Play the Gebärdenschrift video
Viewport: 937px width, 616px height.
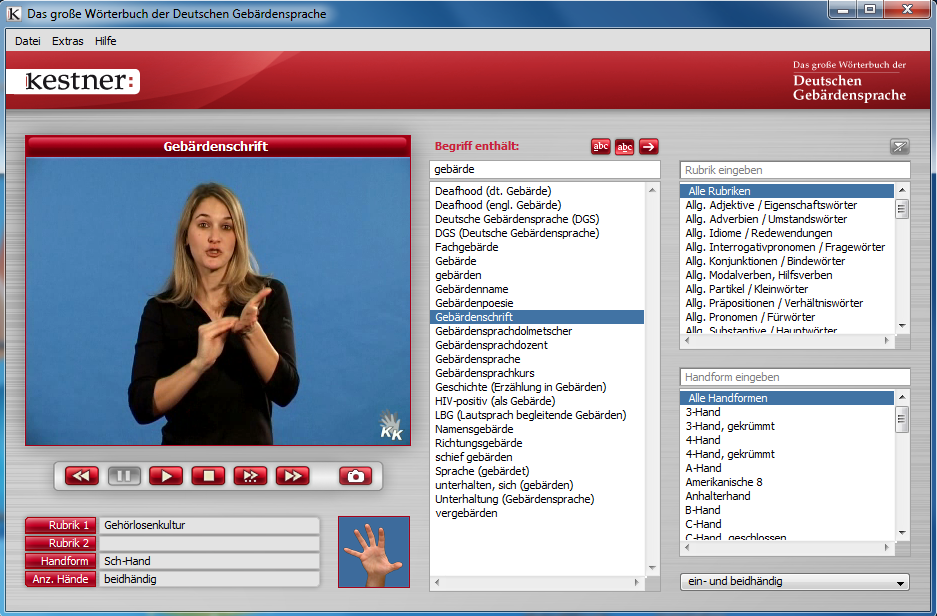coord(166,476)
